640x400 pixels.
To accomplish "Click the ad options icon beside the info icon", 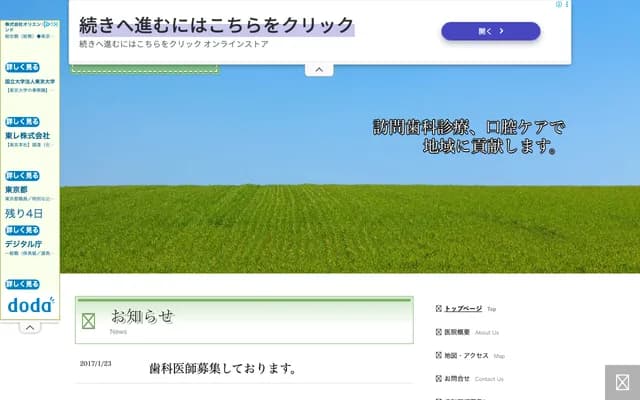I will click(x=567, y=4).
